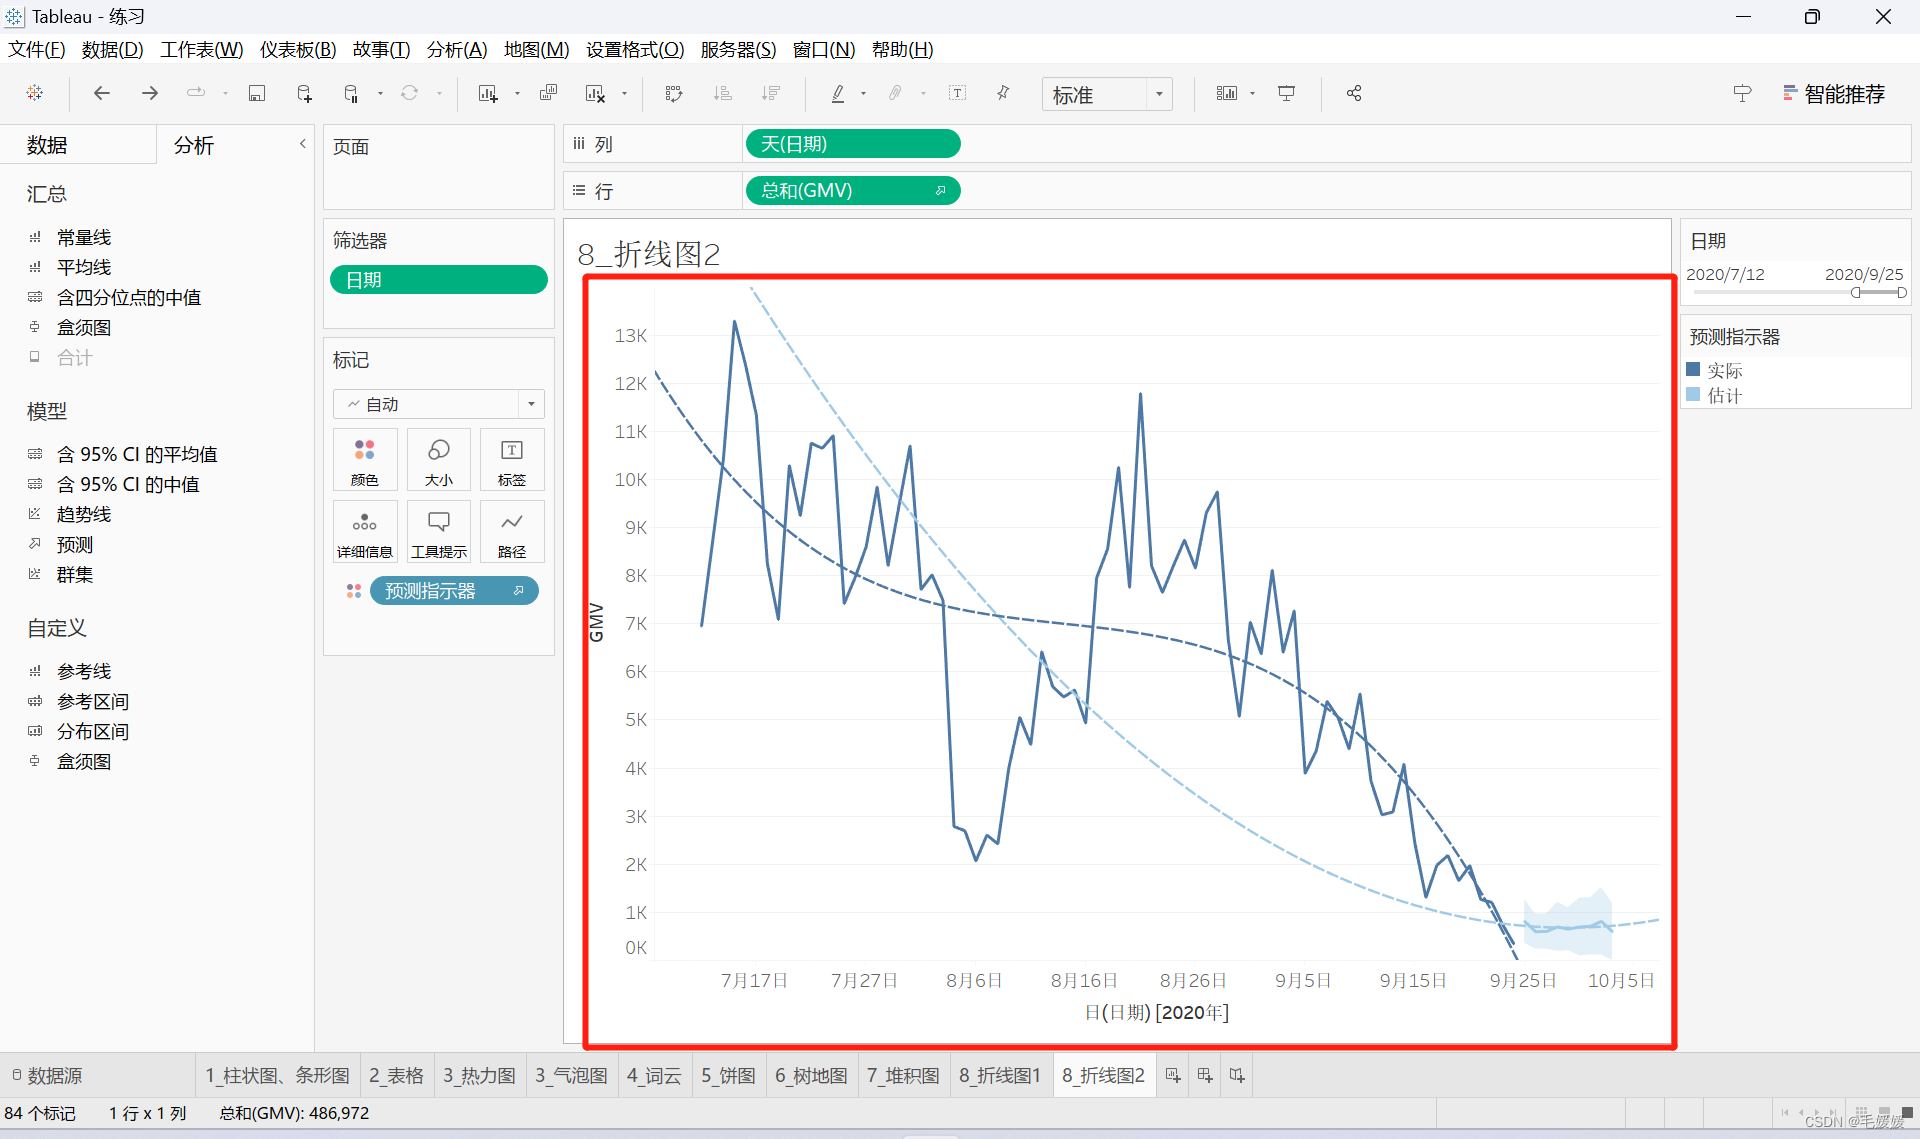Click the share workbook icon
This screenshot has width=1920, height=1139.
click(x=1354, y=93)
